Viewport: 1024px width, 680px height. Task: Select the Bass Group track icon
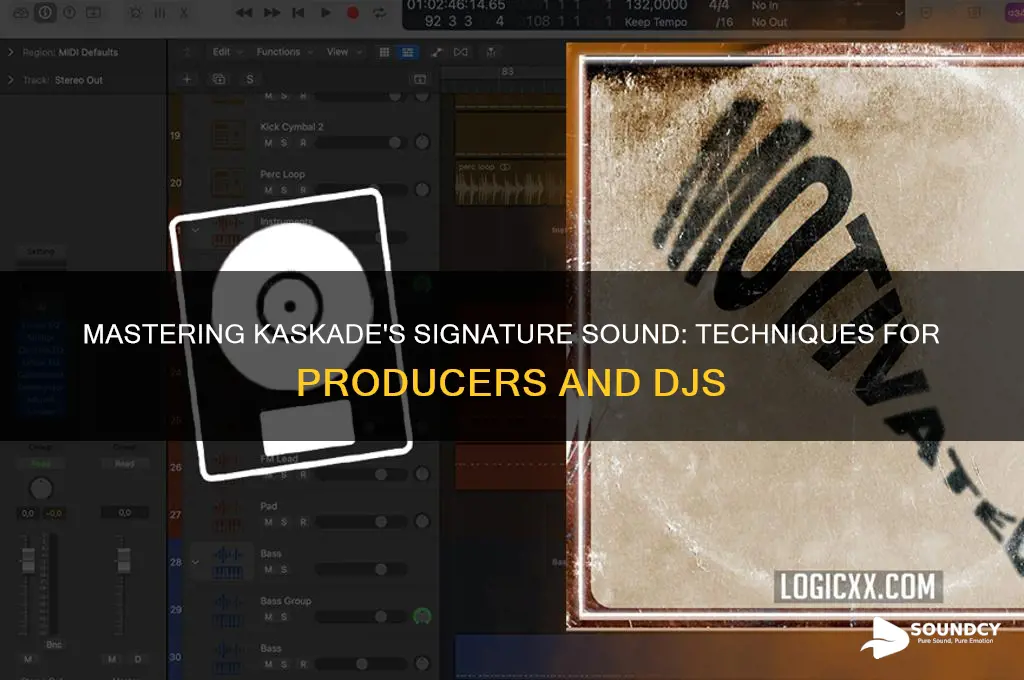[229, 609]
